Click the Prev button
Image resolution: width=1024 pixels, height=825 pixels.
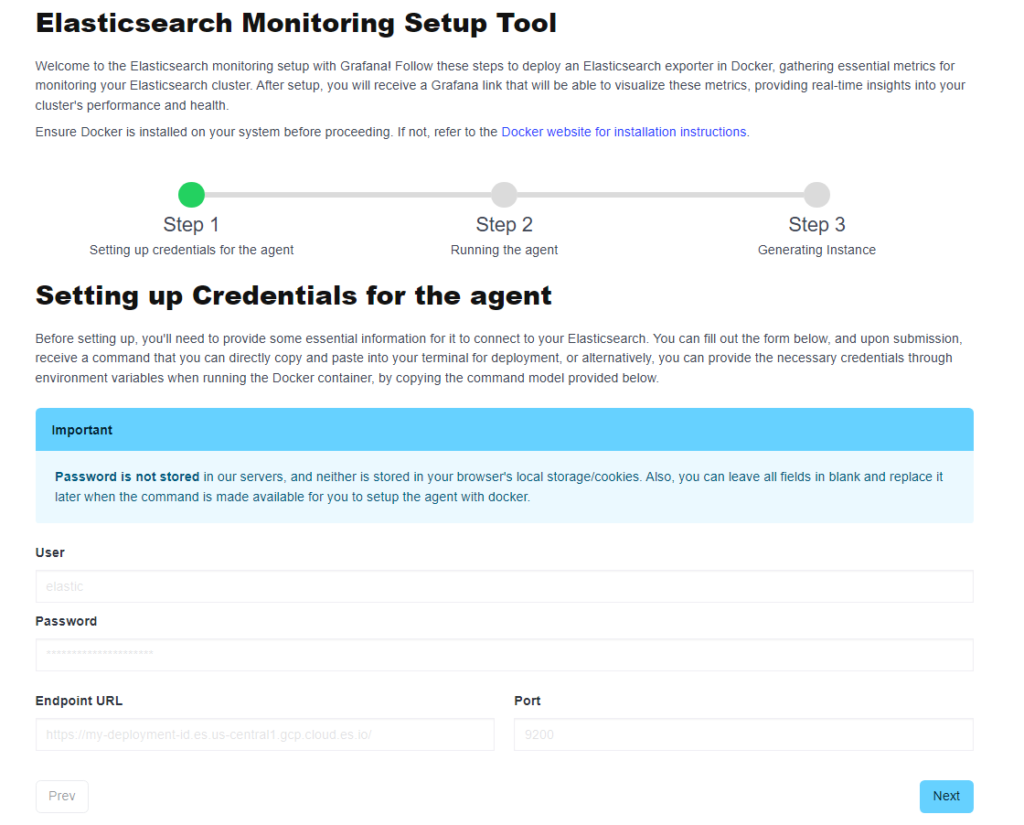coord(61,796)
